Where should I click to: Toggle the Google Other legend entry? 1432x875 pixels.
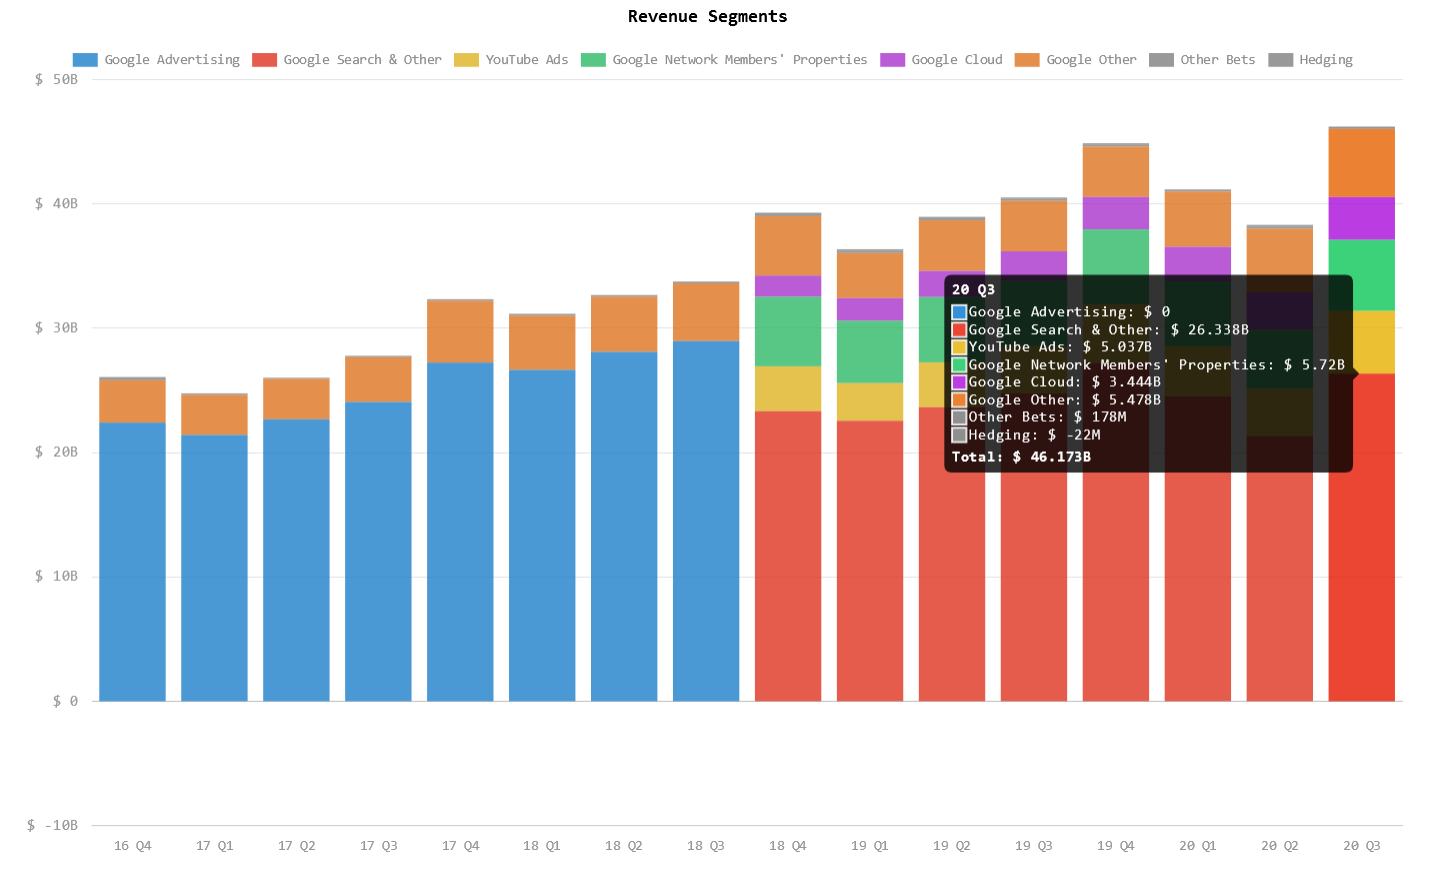click(x=1075, y=60)
